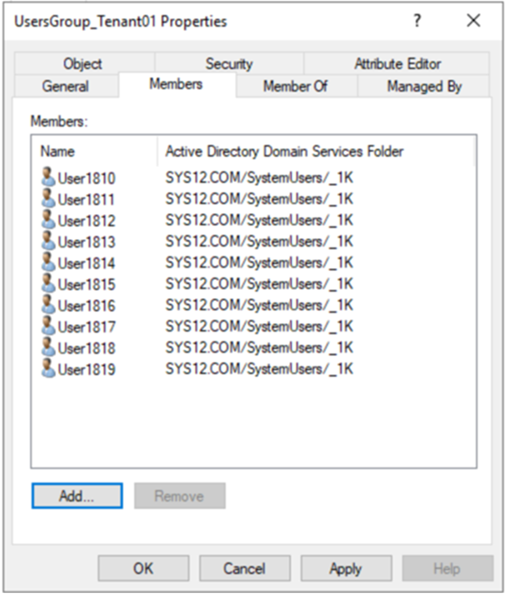Click the User1816 member icon
The height and width of the screenshot is (594, 505).
(48, 304)
